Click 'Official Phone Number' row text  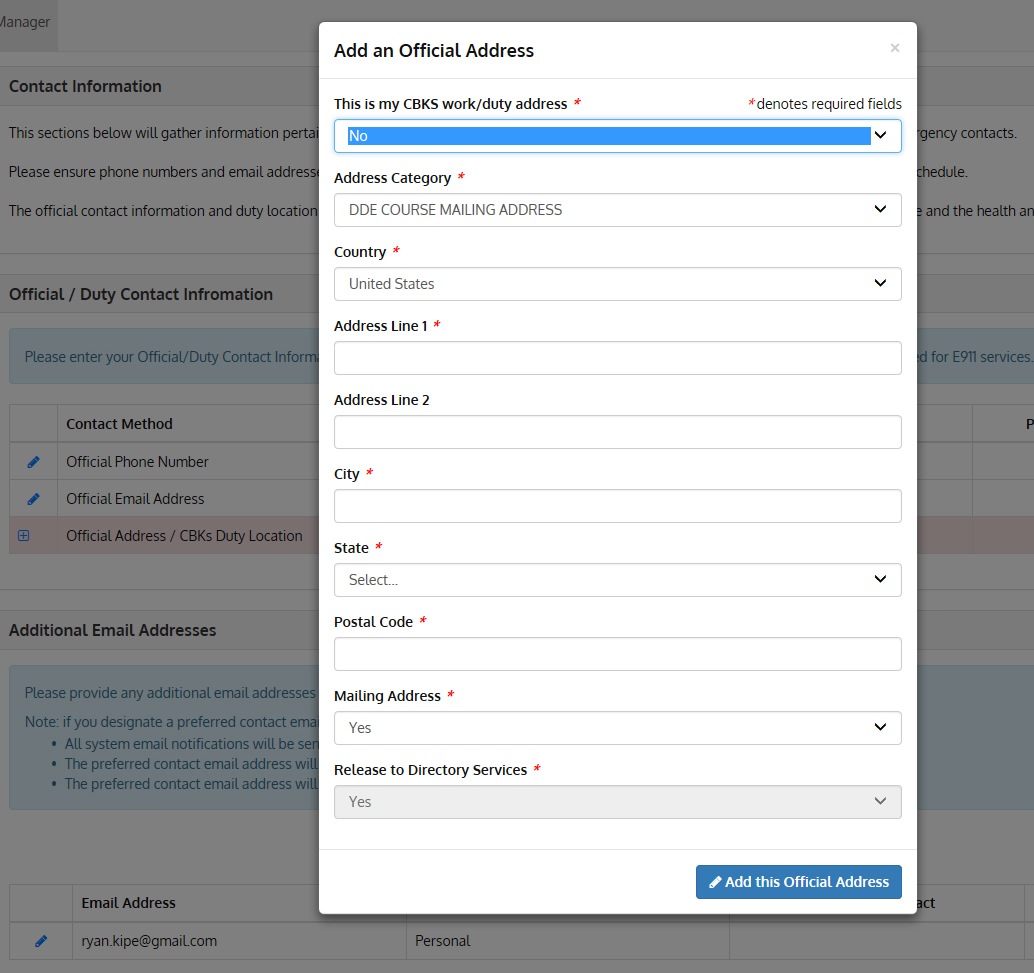137,462
